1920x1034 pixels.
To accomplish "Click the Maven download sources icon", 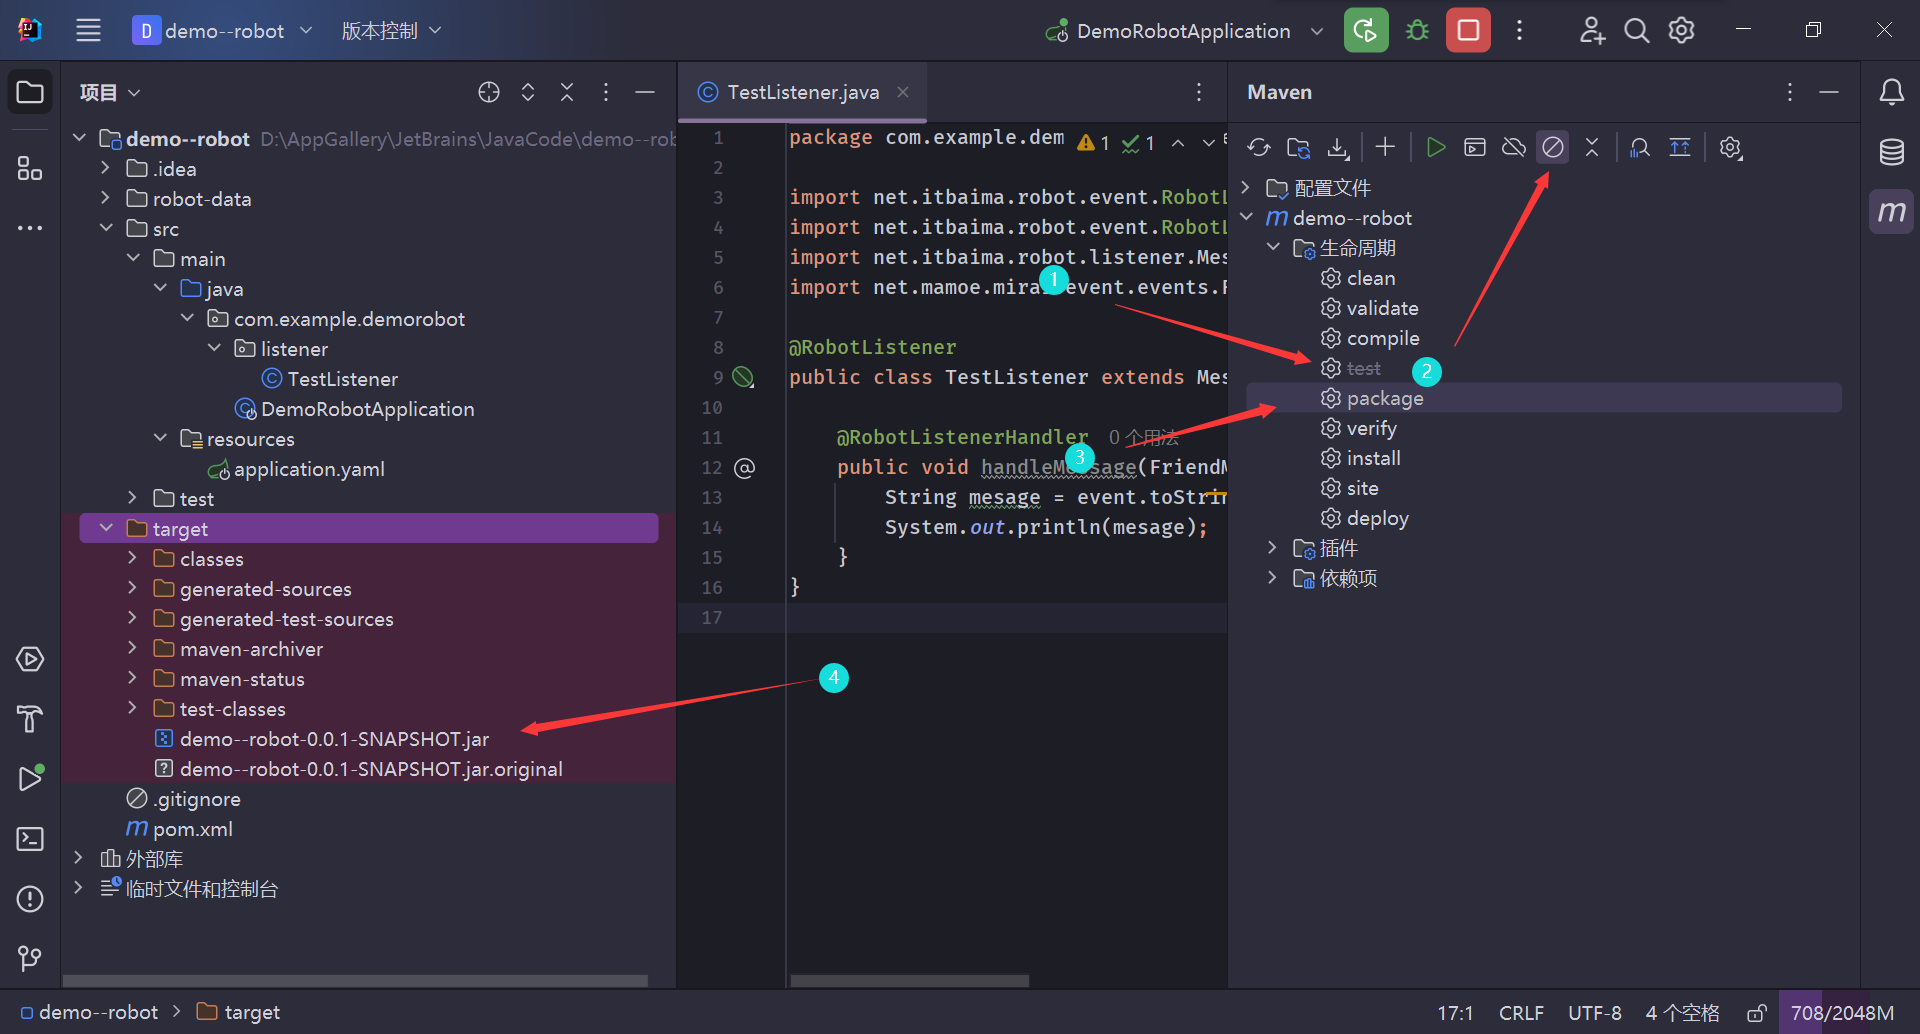I will click(x=1338, y=148).
